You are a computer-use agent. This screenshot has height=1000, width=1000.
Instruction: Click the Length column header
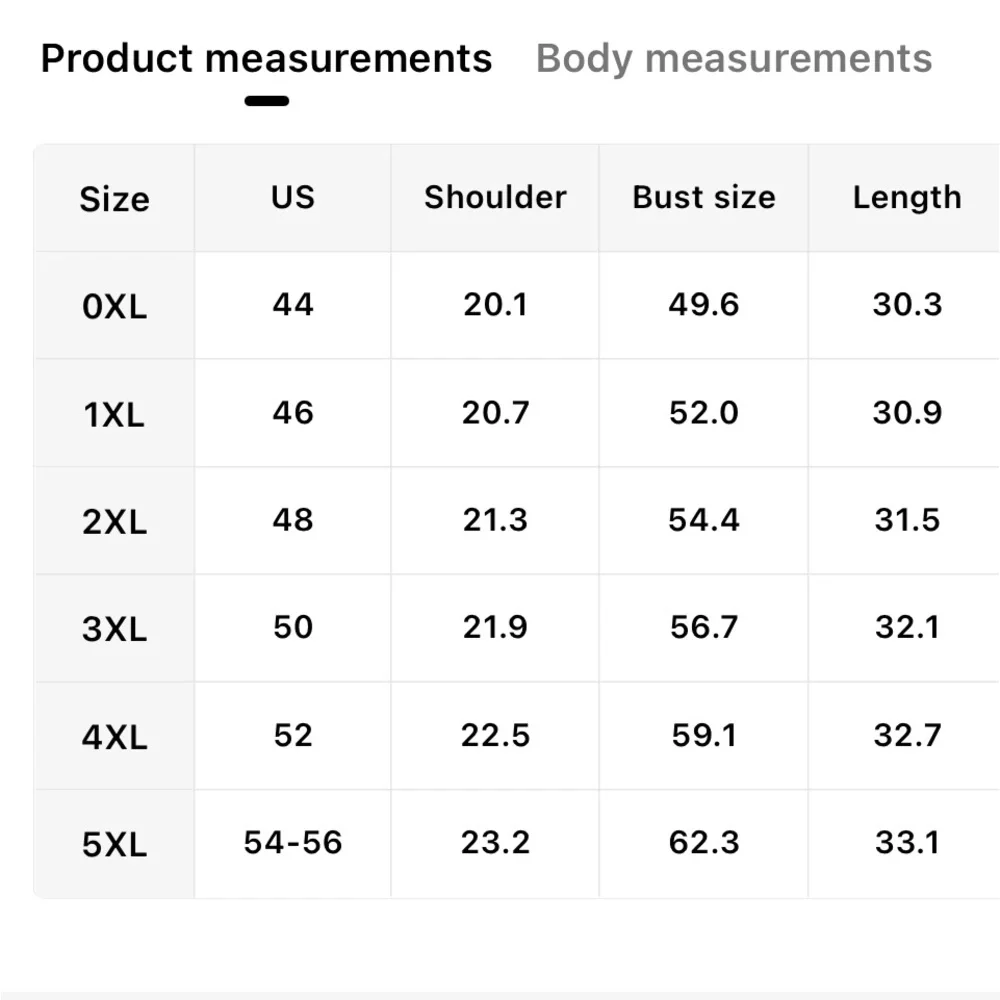(906, 197)
